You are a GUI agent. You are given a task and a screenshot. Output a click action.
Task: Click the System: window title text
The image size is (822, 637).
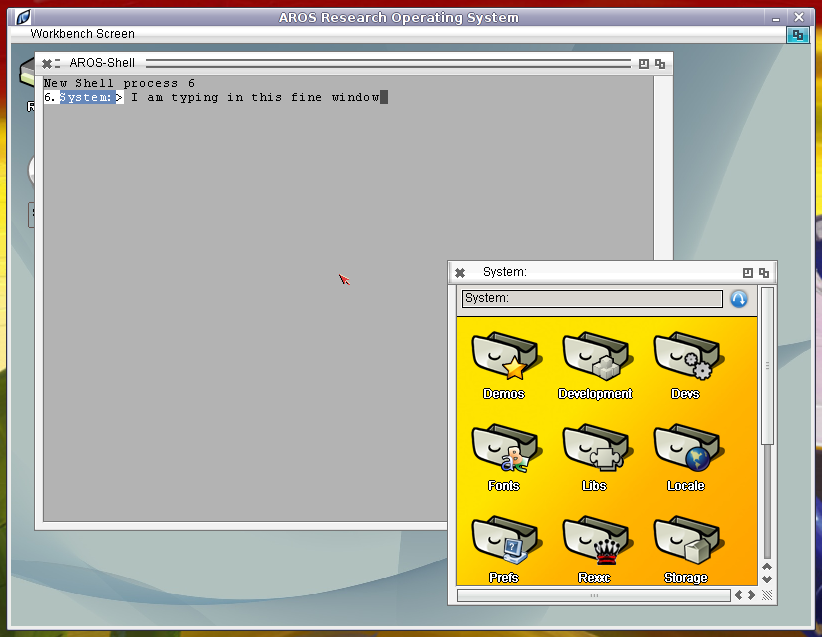coord(505,272)
